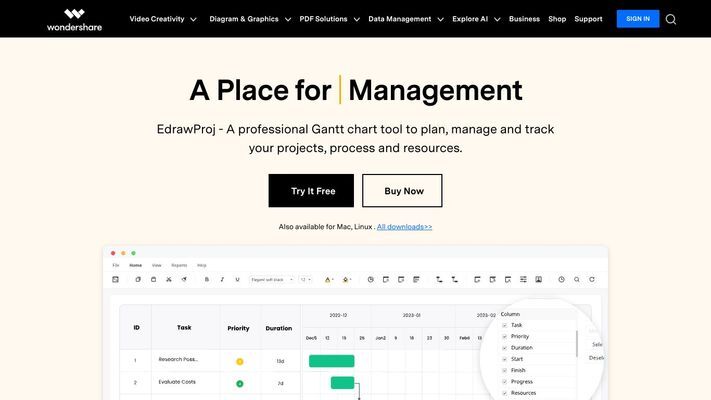Image resolution: width=711 pixels, height=400 pixels.
Task: Expand the Data Management menu
Action: click(x=406, y=19)
